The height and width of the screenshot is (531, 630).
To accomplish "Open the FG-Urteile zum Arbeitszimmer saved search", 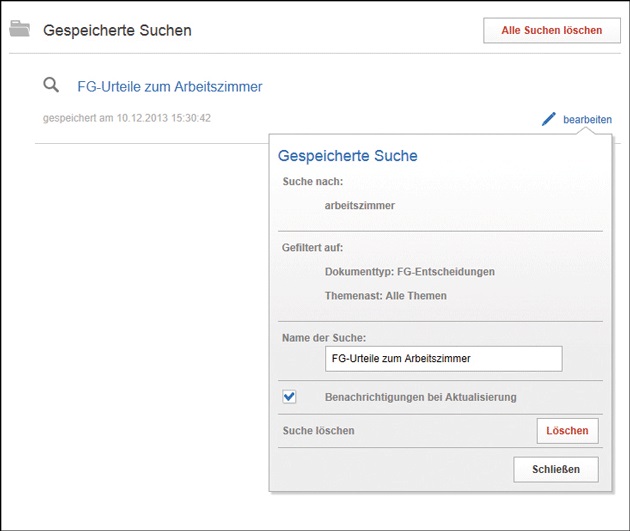I will (169, 87).
